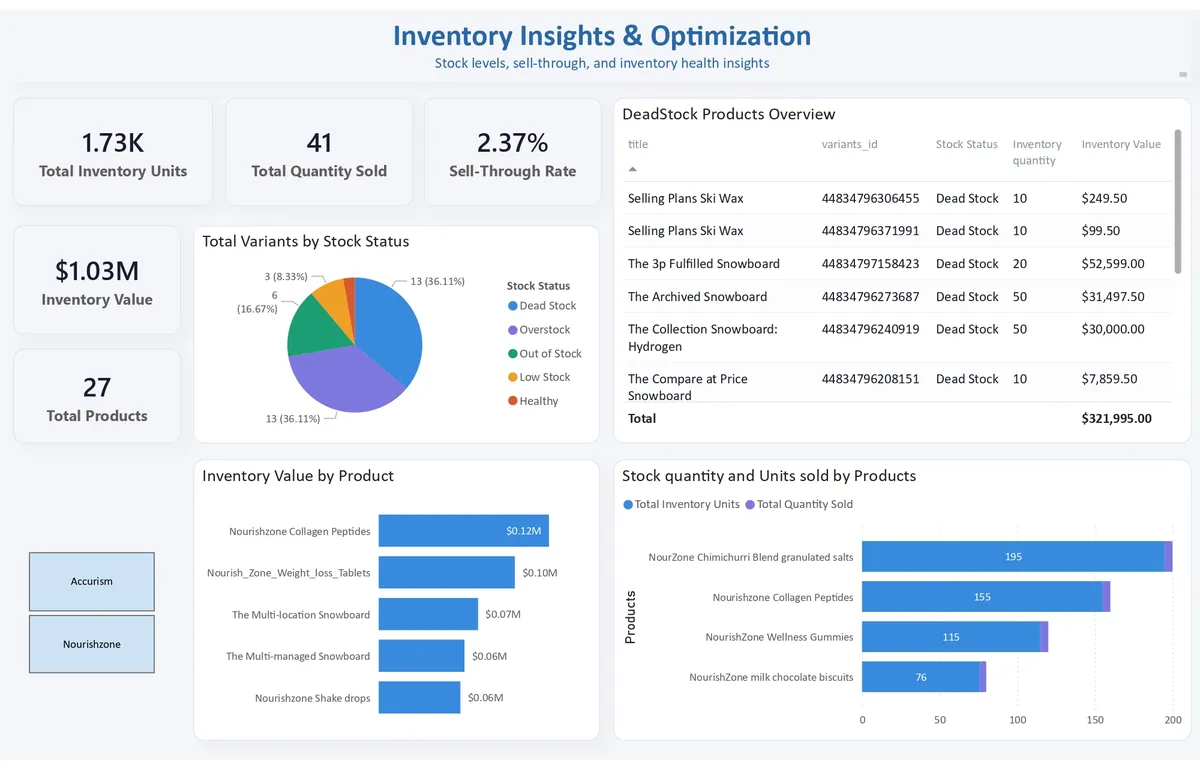Click the Total Inventory Units card
The height and width of the screenshot is (769, 1200).
tap(113, 153)
